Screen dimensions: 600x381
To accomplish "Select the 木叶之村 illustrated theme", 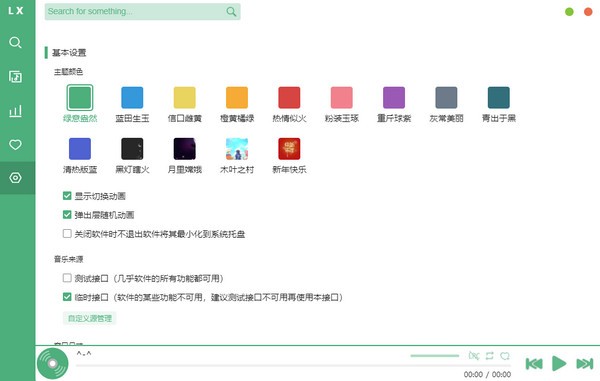I will tap(237, 149).
